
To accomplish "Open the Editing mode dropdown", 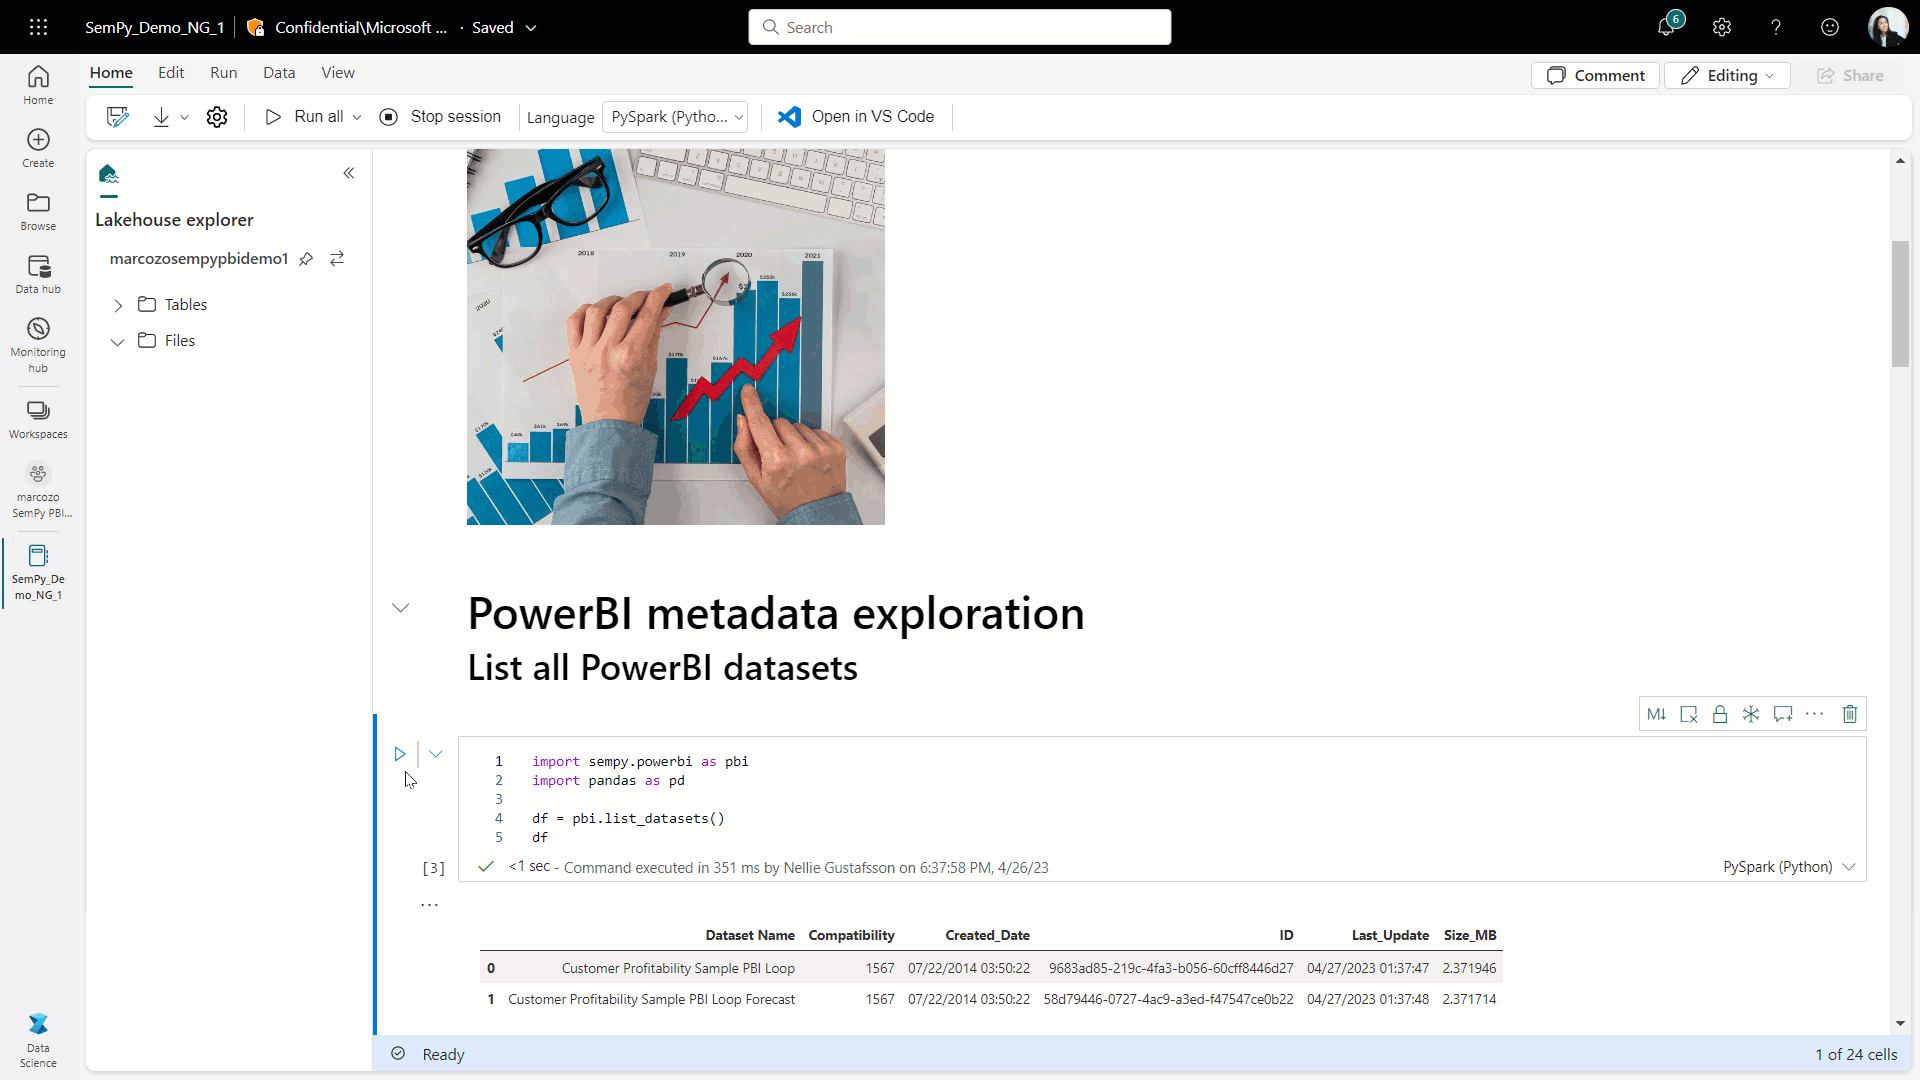I will (1727, 76).
